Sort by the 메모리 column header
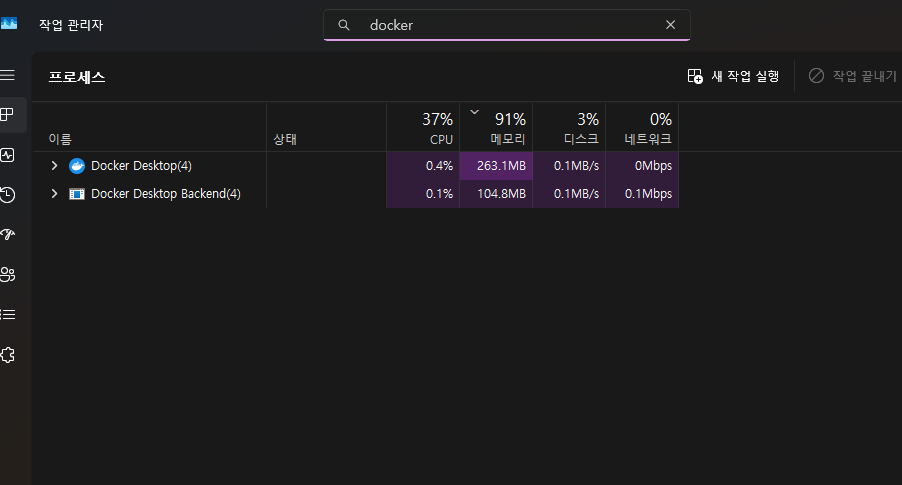The height and width of the screenshot is (485, 902). pos(496,127)
